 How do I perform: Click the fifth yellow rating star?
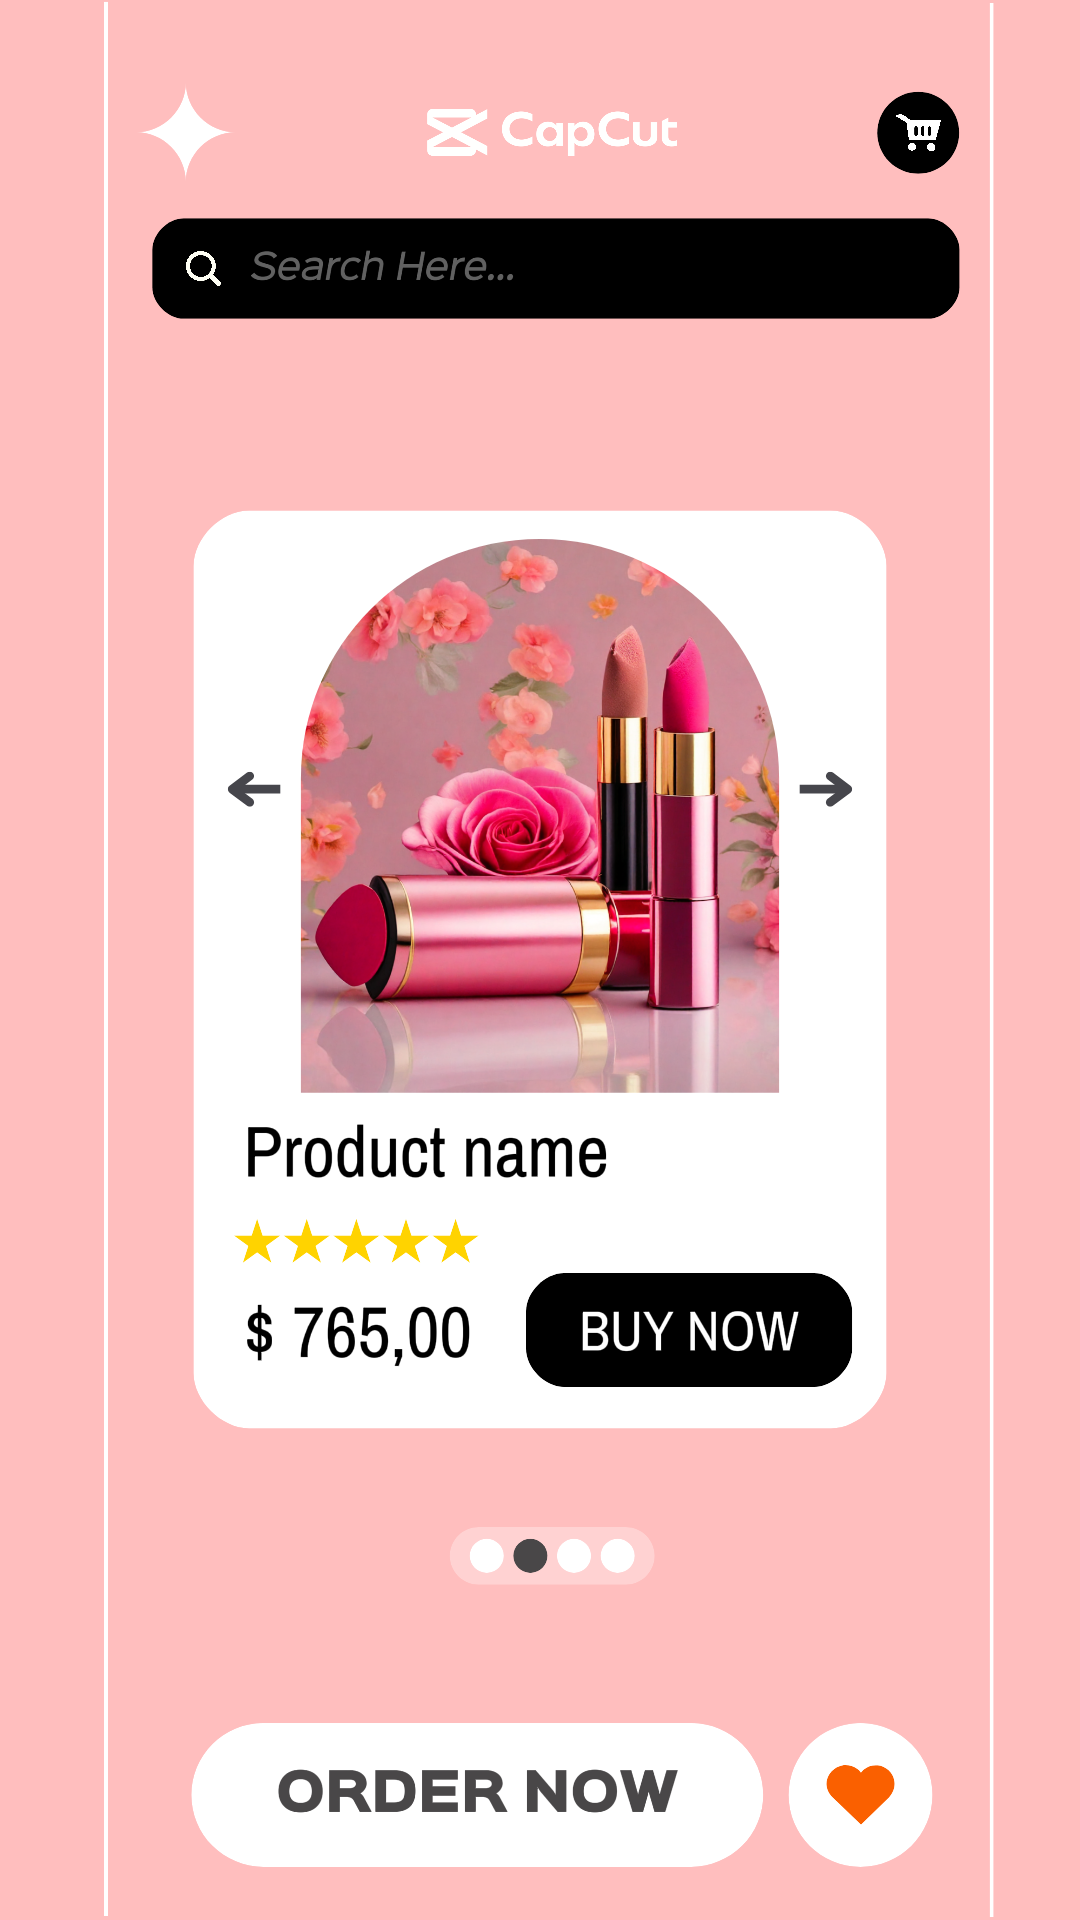456,1241
